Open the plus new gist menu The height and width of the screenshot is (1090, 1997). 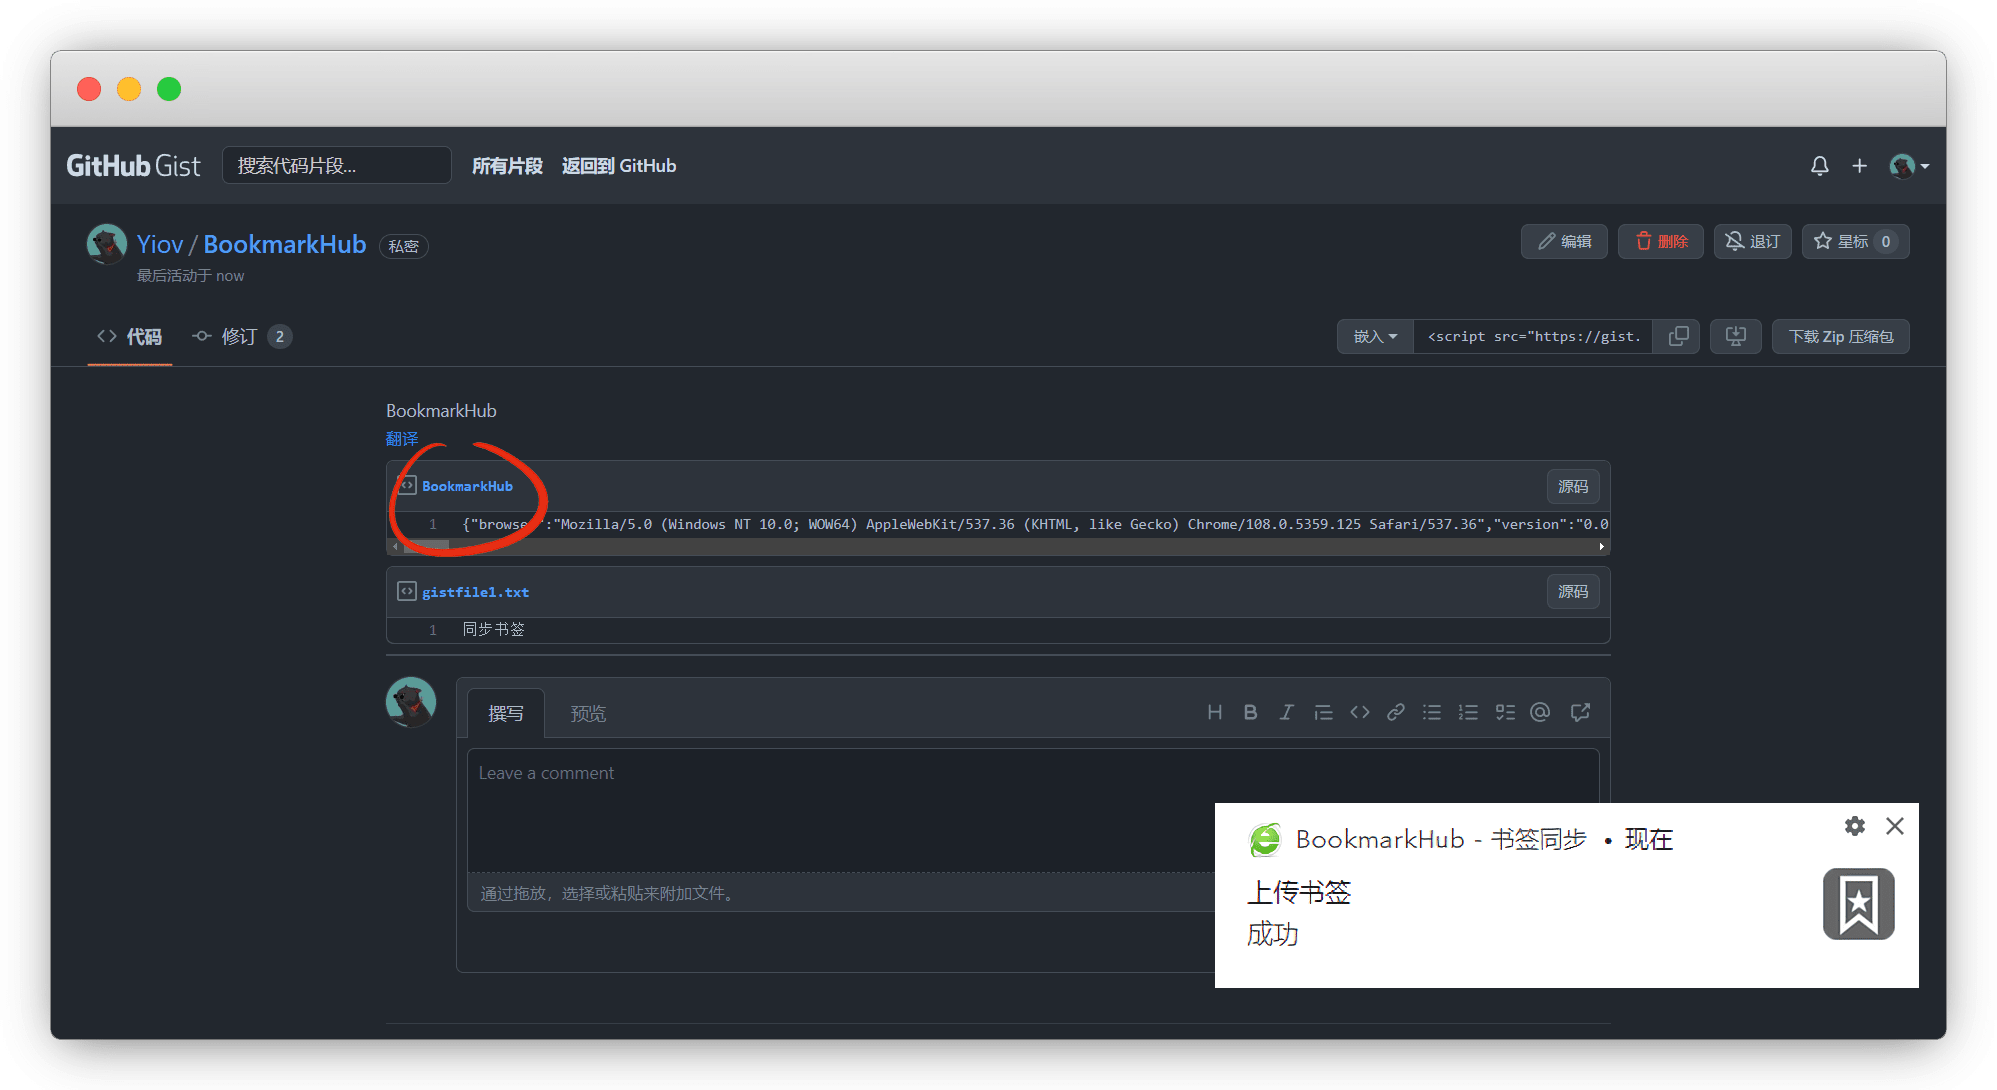pos(1859,166)
